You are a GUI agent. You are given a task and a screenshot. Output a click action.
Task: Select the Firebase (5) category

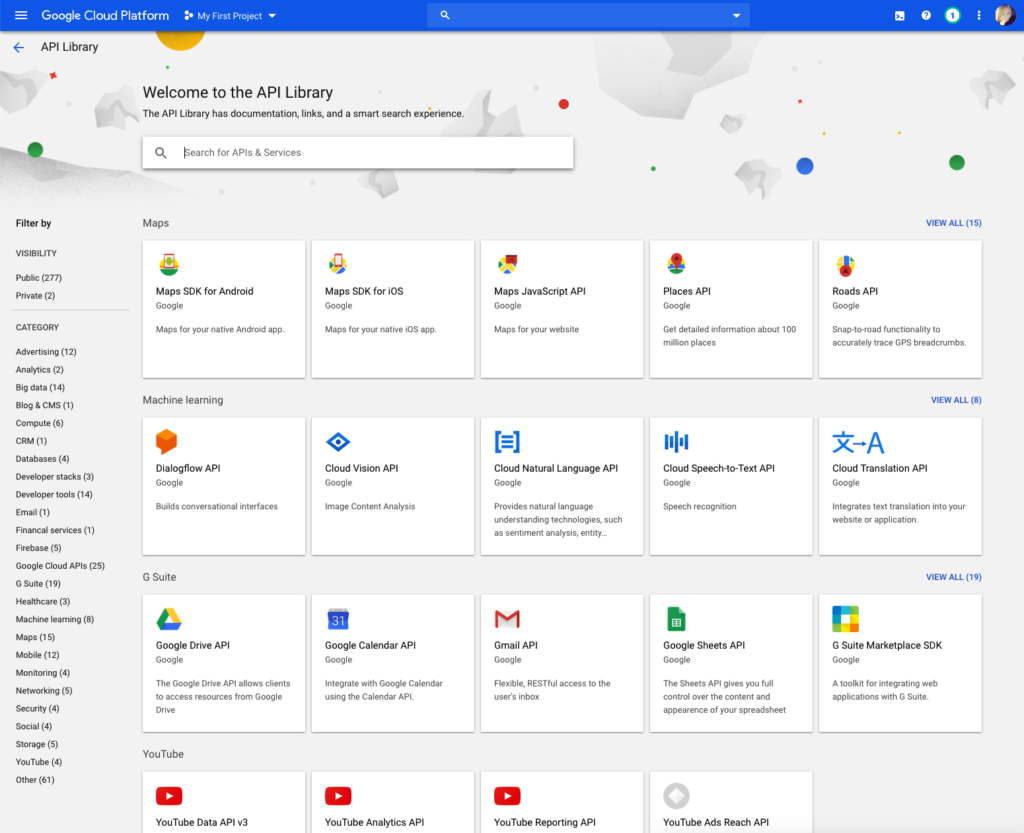(x=39, y=548)
